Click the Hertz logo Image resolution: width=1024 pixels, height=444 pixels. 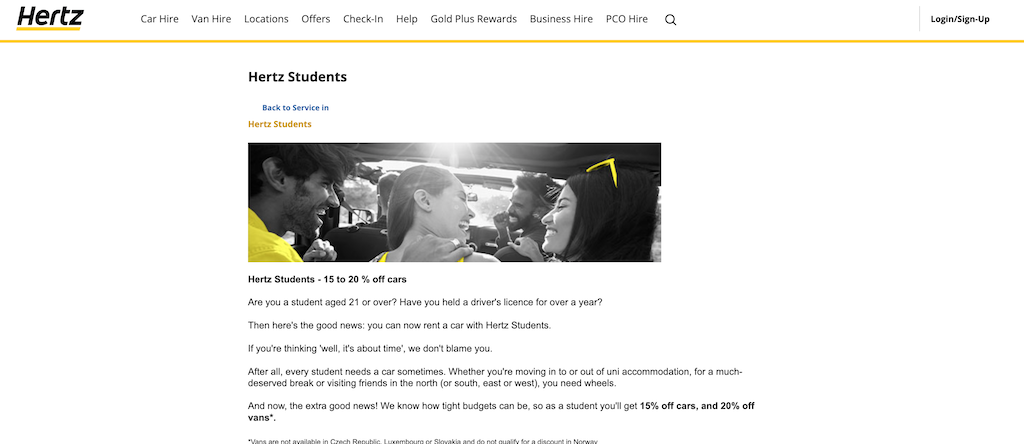pos(50,18)
